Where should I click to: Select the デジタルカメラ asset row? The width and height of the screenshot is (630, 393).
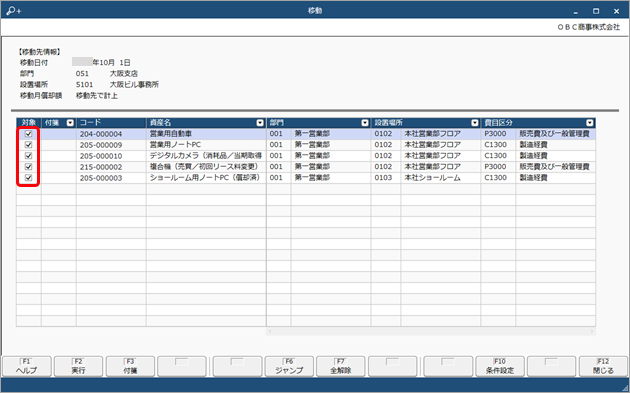point(206,156)
